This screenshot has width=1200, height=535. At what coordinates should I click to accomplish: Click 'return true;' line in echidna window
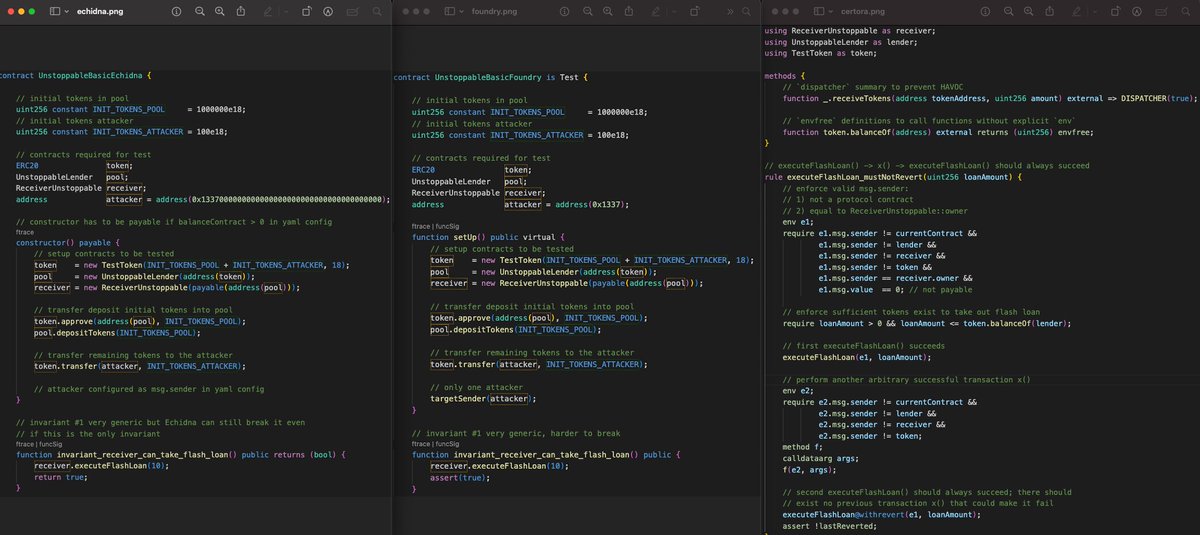[61, 478]
